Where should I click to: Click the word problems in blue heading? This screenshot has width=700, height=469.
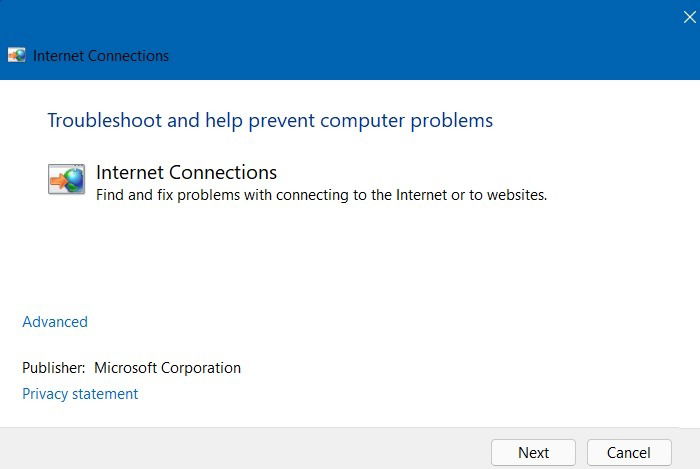[x=452, y=121]
